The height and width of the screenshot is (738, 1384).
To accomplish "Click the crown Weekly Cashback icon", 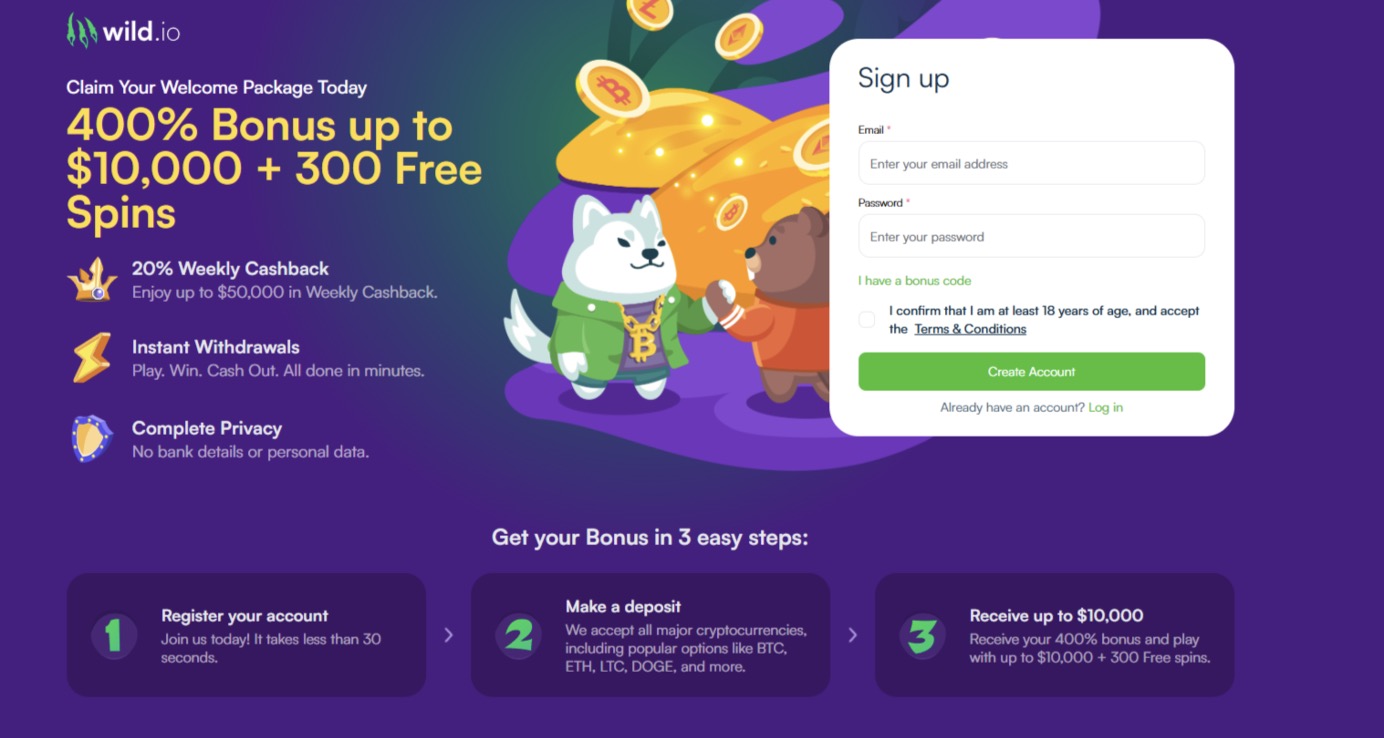I will 92,280.
